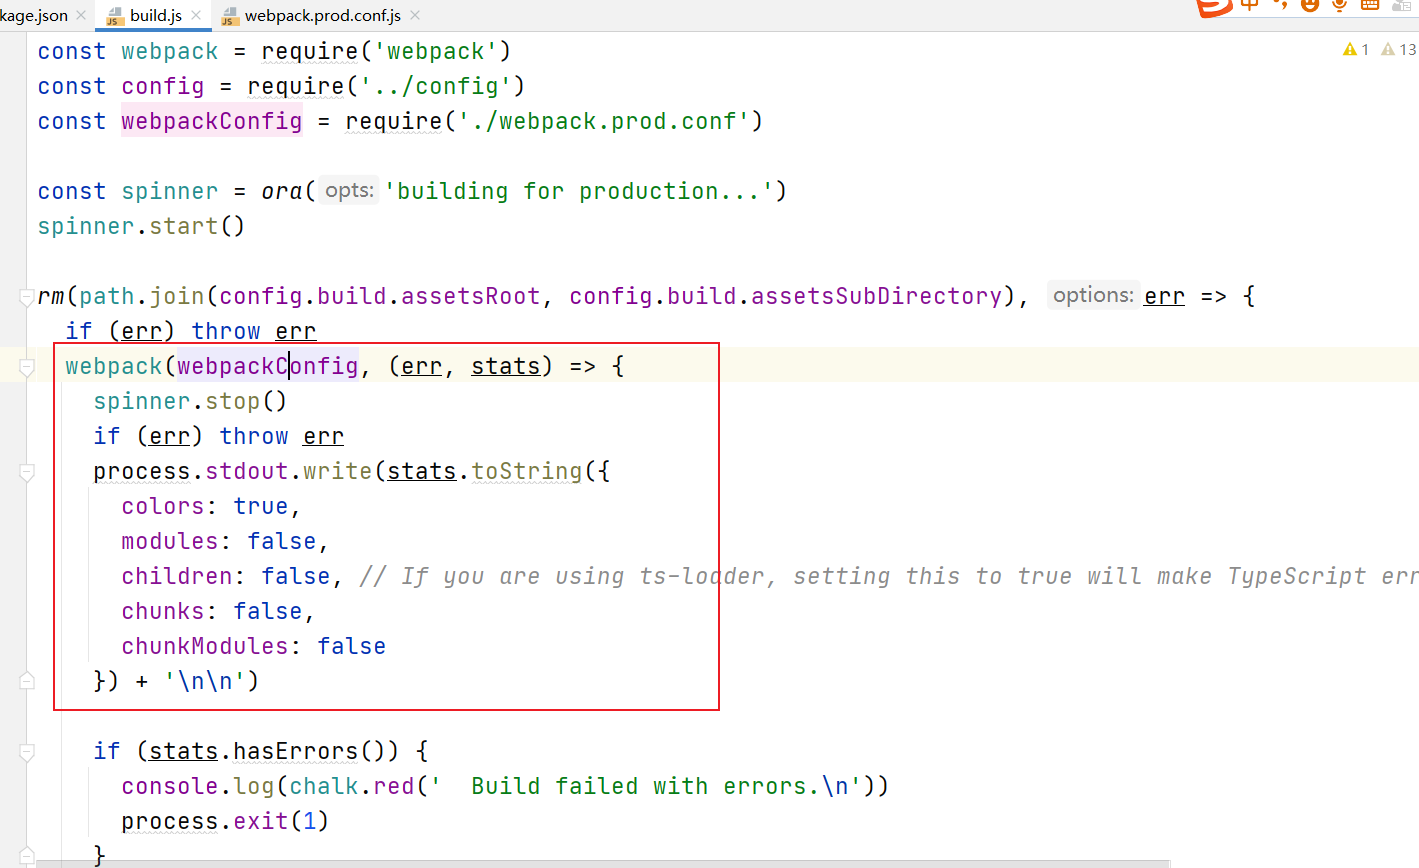Collapse the process.stdout.write block fold
Viewport: 1419px width, 868px height.
27,472
